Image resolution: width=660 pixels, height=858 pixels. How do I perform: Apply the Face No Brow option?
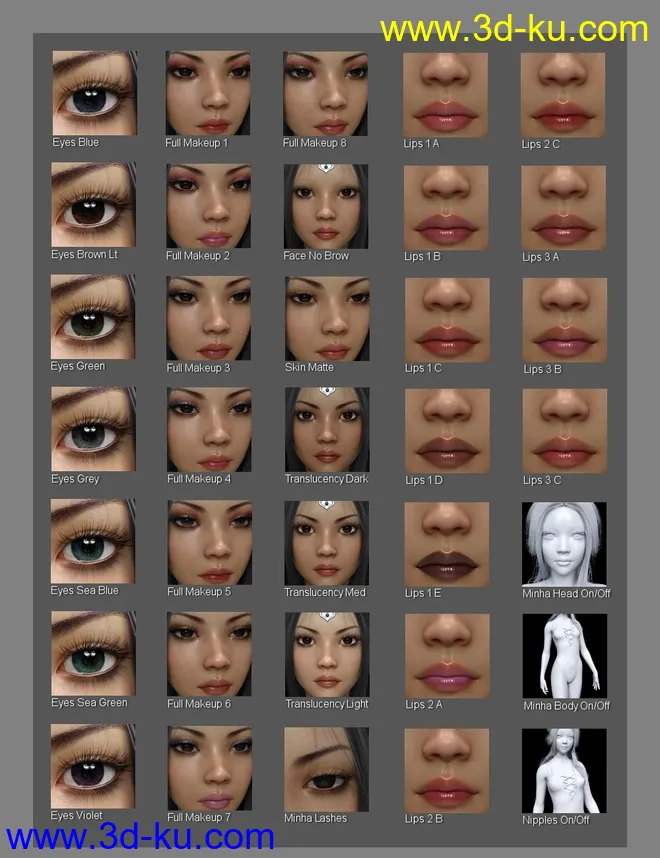pyautogui.click(x=327, y=205)
